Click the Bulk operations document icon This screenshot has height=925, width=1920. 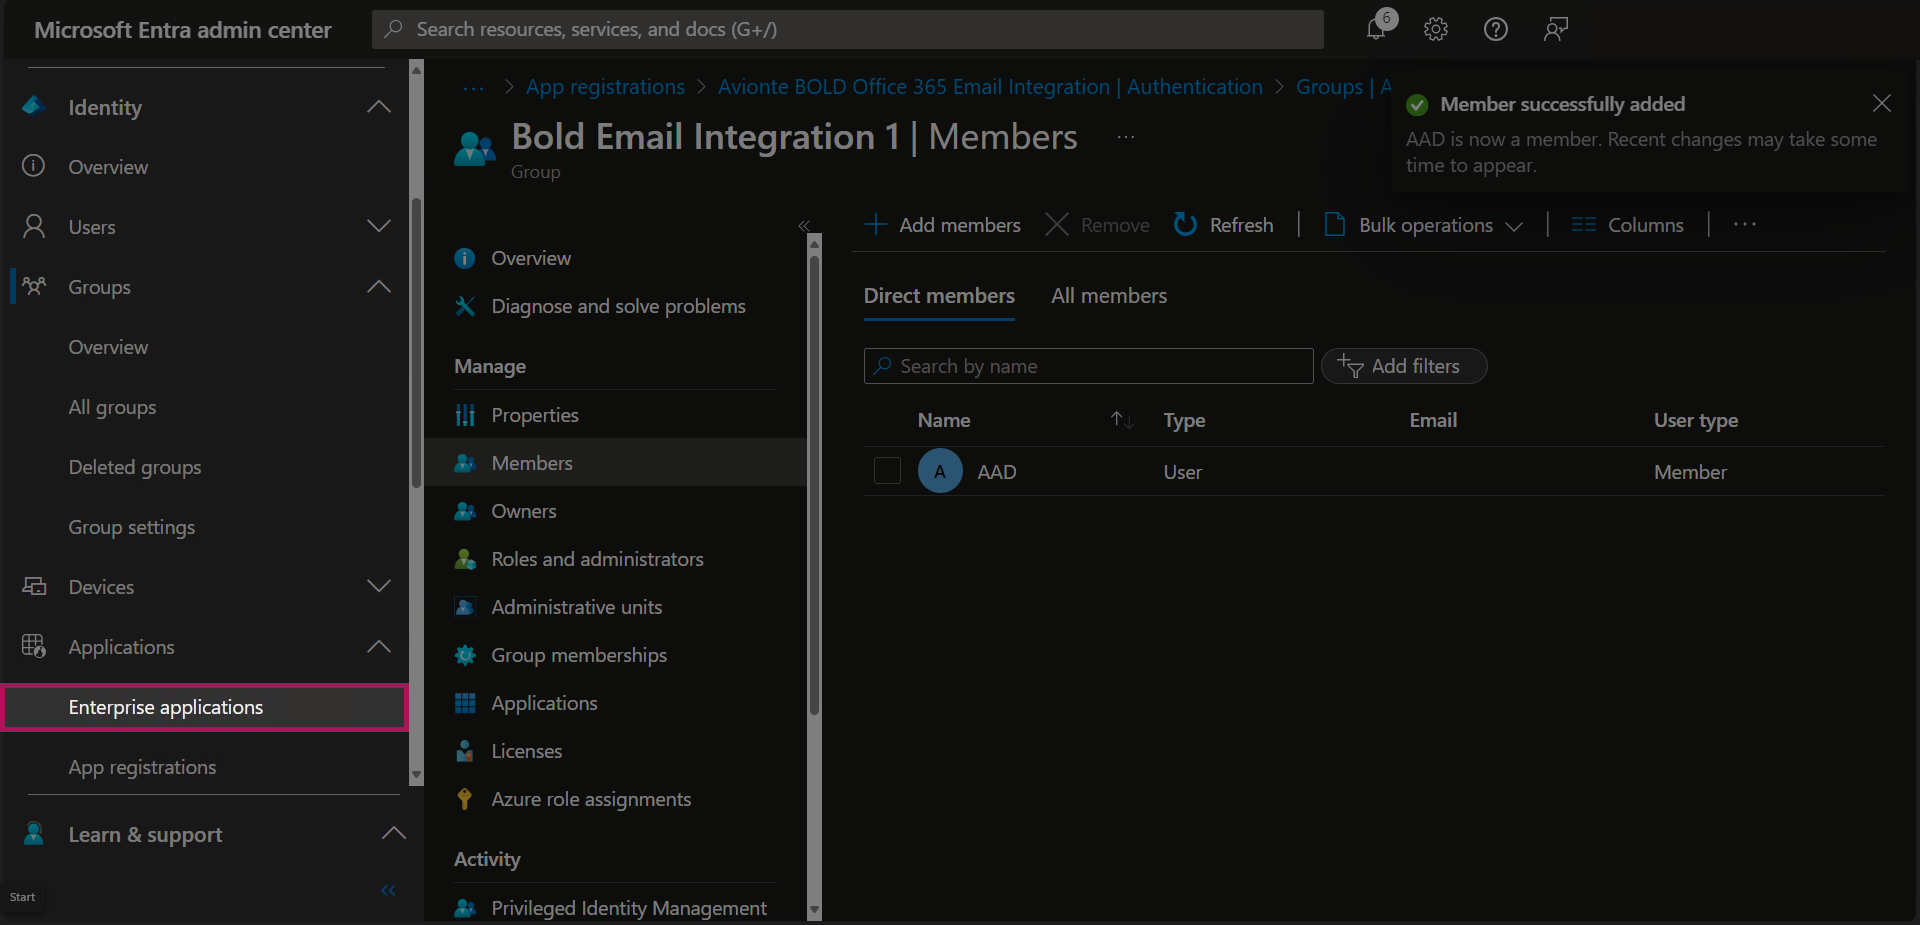click(x=1334, y=224)
